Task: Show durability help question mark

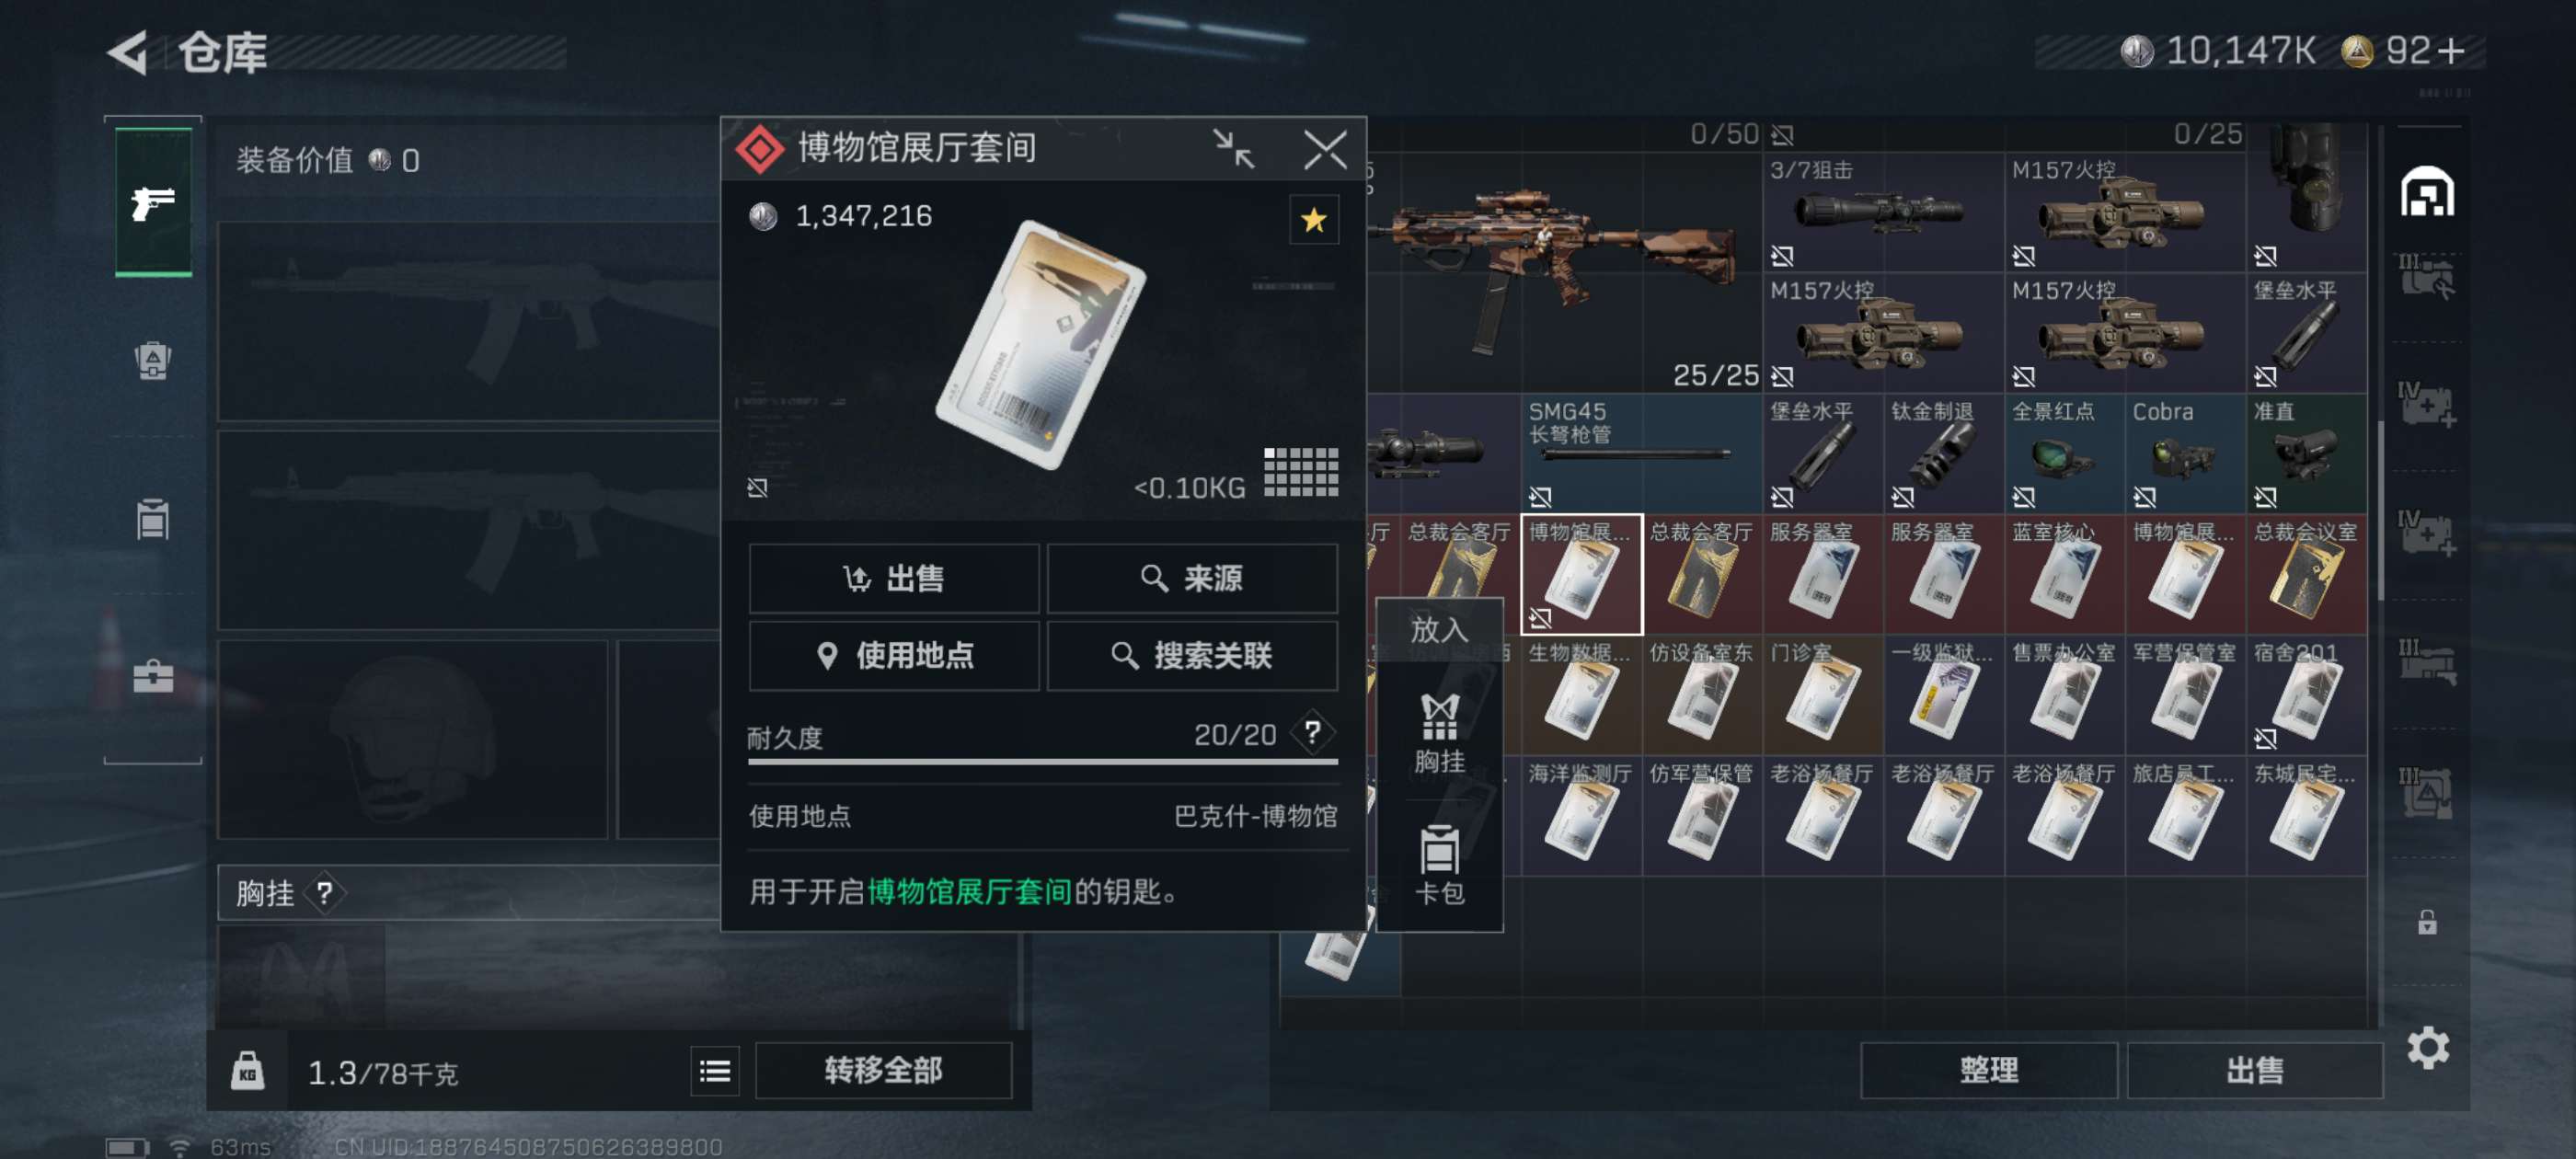Action: click(1311, 733)
